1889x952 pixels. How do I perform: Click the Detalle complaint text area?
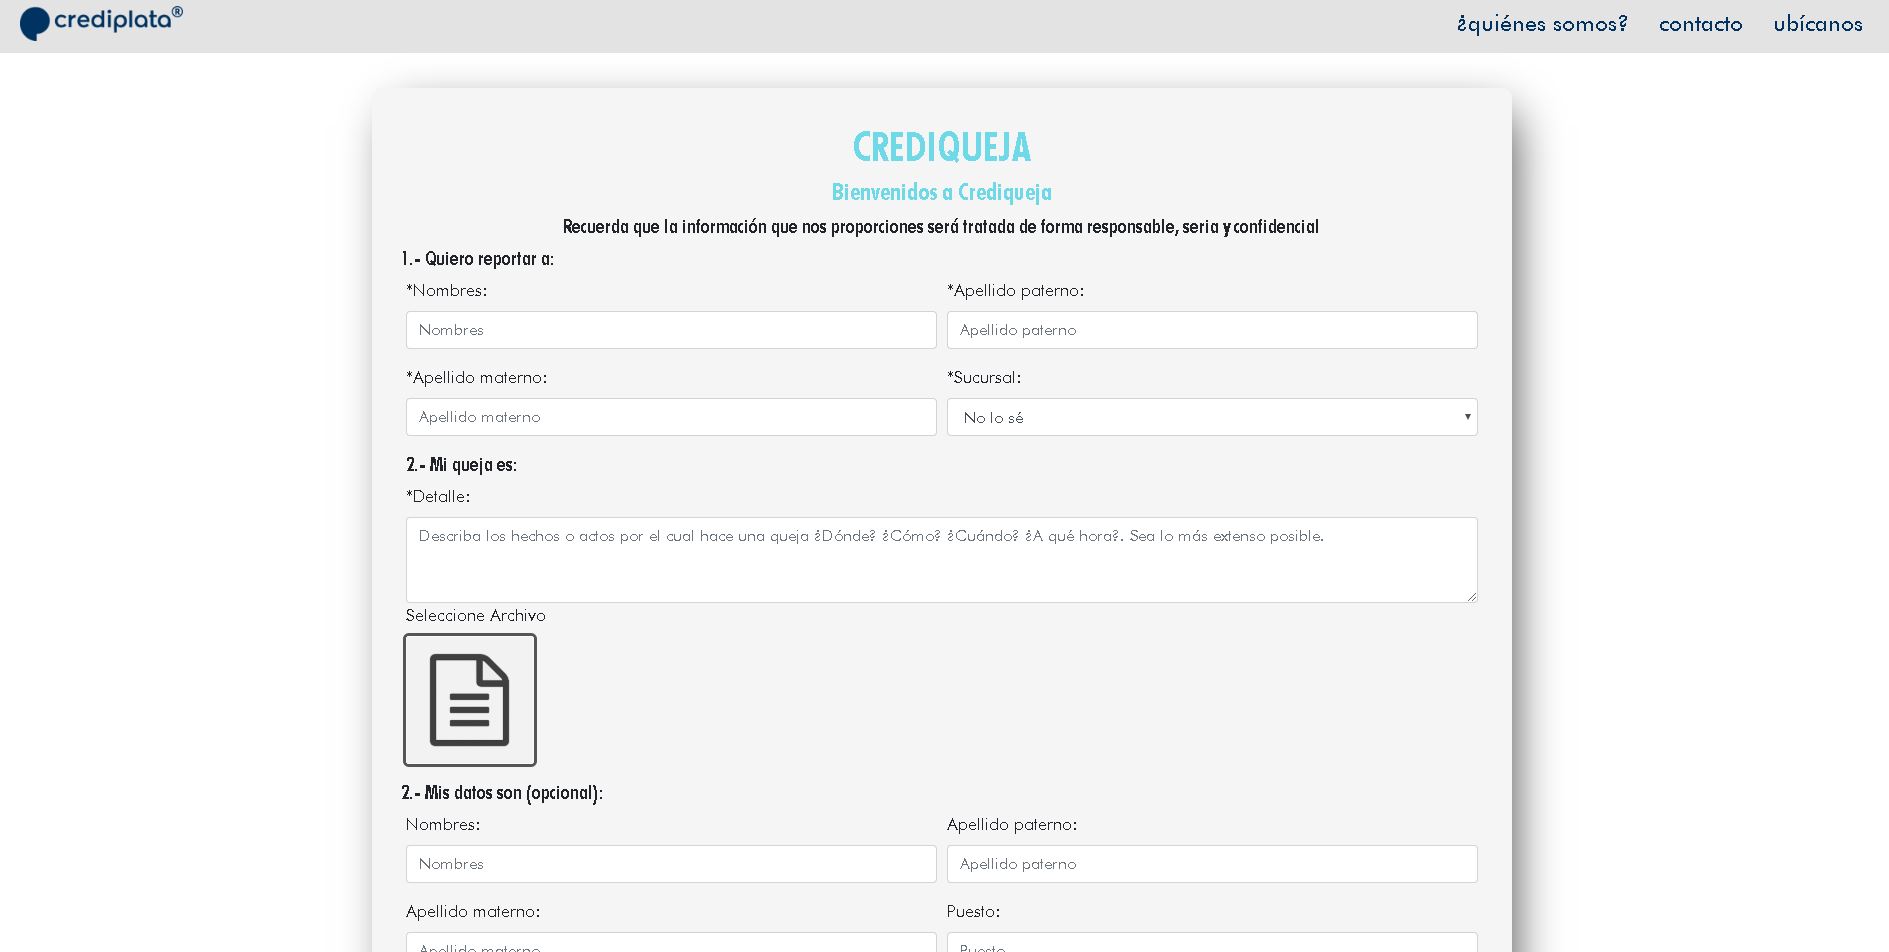(942, 560)
